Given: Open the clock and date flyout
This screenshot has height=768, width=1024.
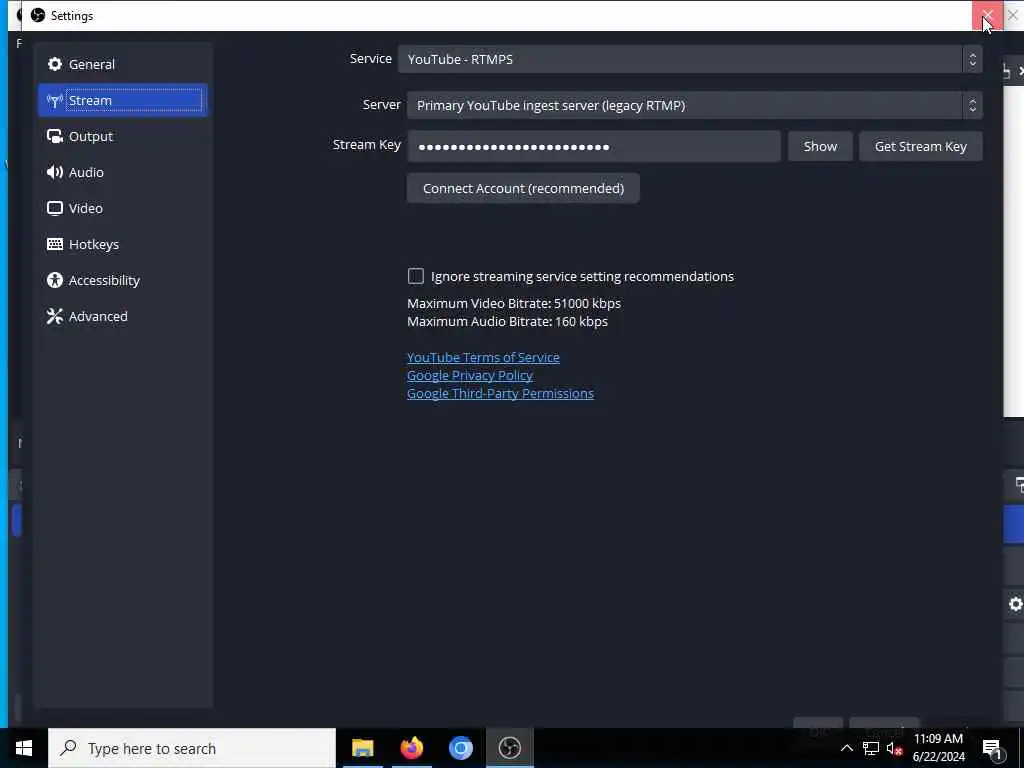Looking at the screenshot, I should [x=938, y=748].
